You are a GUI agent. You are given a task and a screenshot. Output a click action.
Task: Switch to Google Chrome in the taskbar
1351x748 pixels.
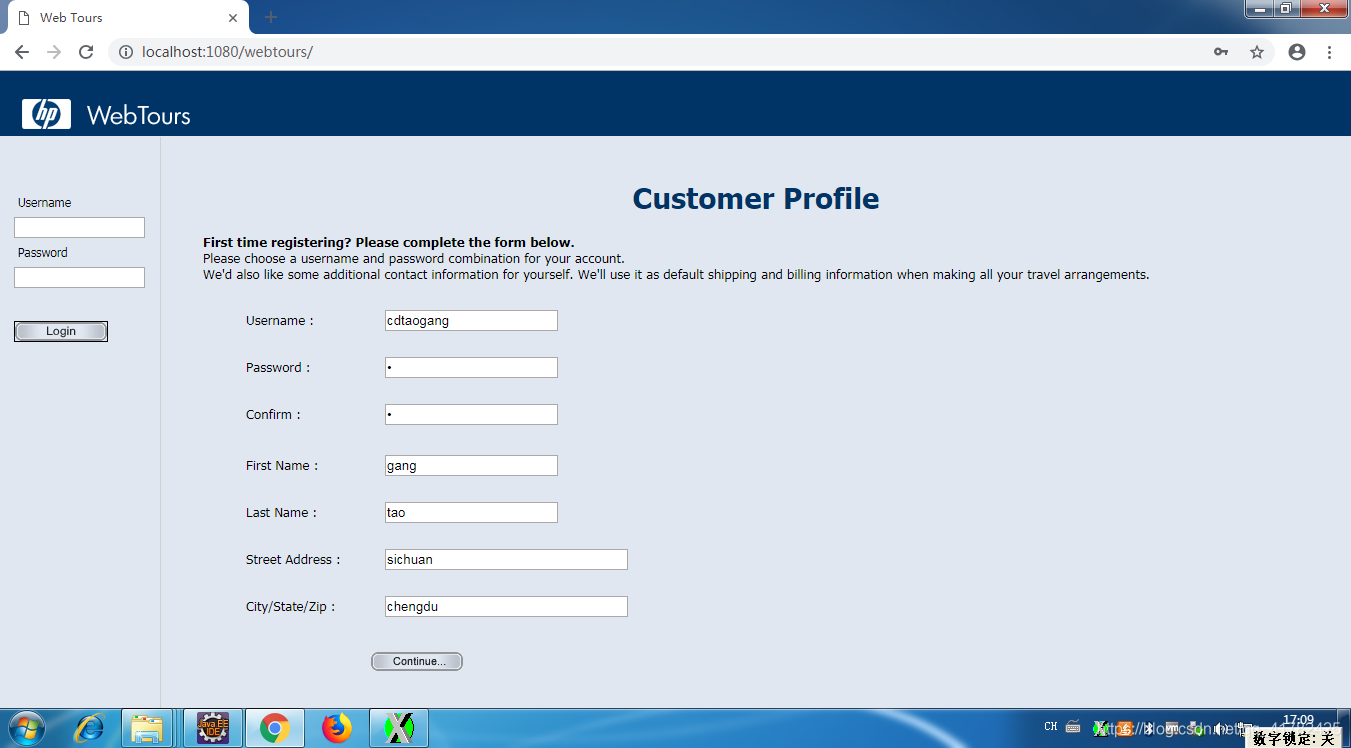point(275,728)
